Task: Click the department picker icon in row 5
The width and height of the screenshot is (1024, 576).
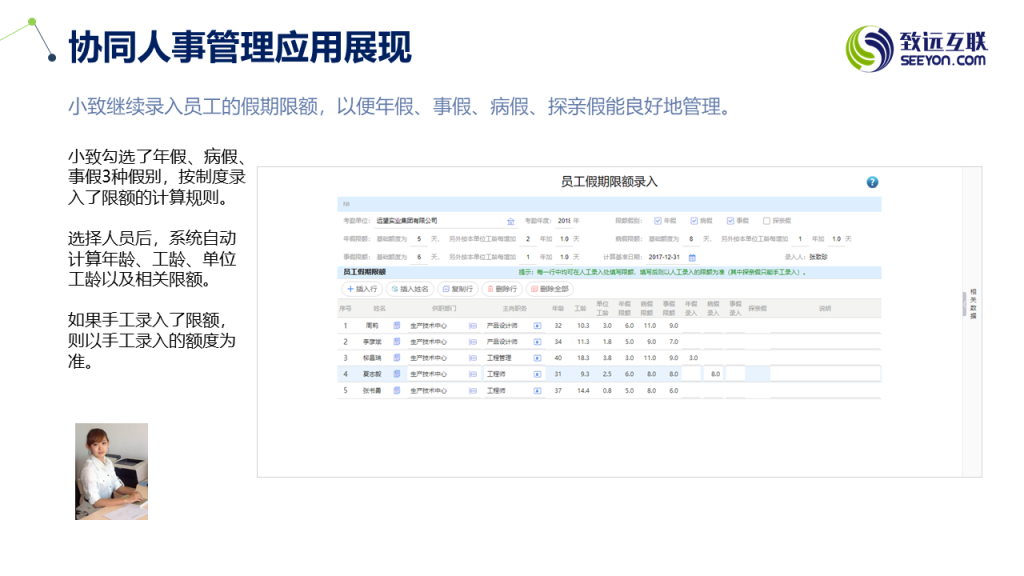Action: pos(473,390)
